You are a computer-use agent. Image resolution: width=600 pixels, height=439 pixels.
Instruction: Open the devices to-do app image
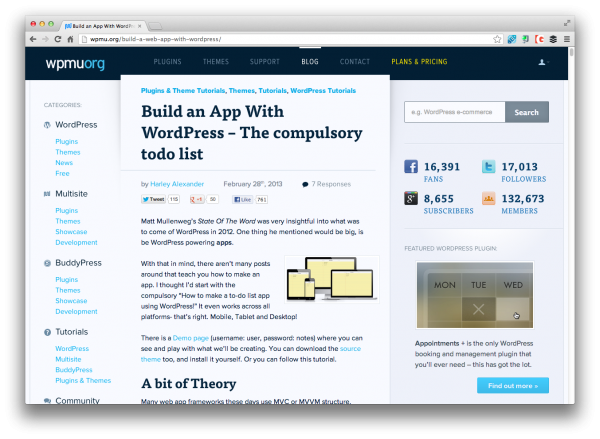332,279
